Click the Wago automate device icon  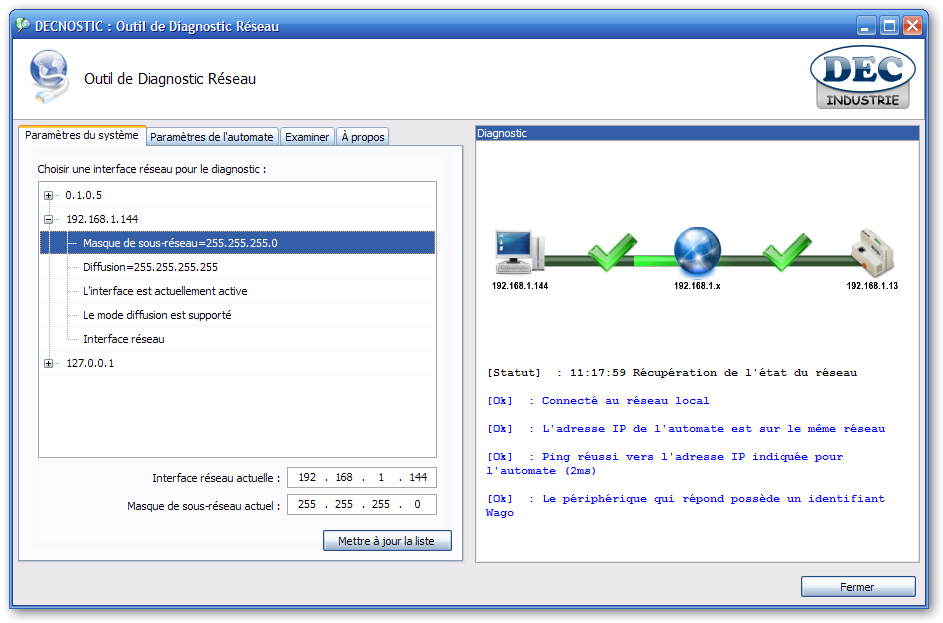[871, 251]
